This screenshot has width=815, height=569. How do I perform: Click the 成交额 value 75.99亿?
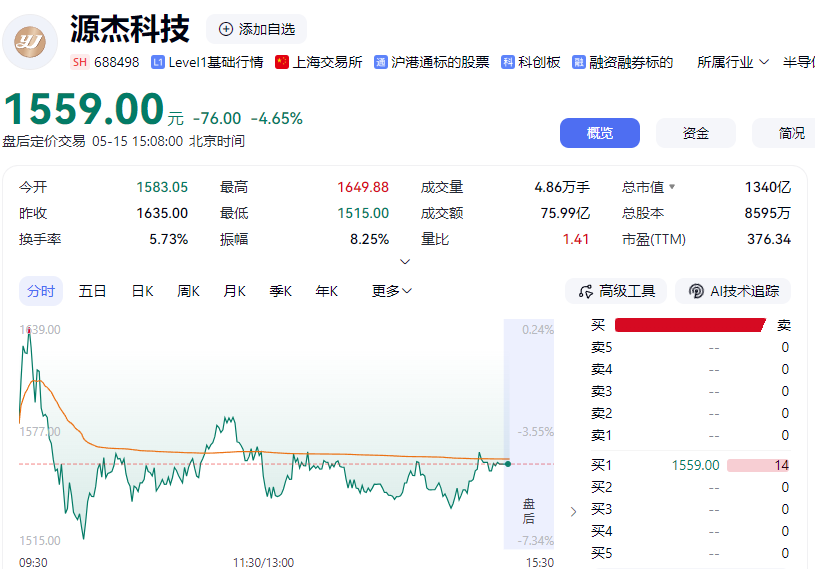(565, 213)
